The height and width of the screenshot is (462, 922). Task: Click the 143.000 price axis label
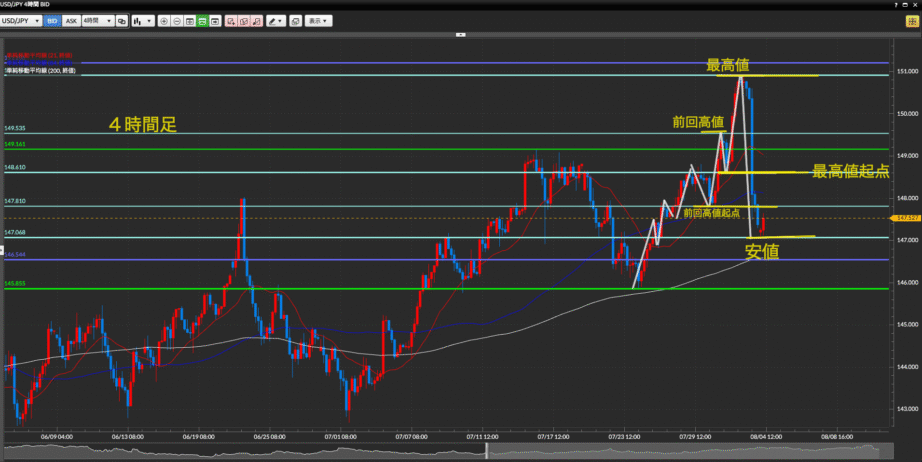coord(907,409)
